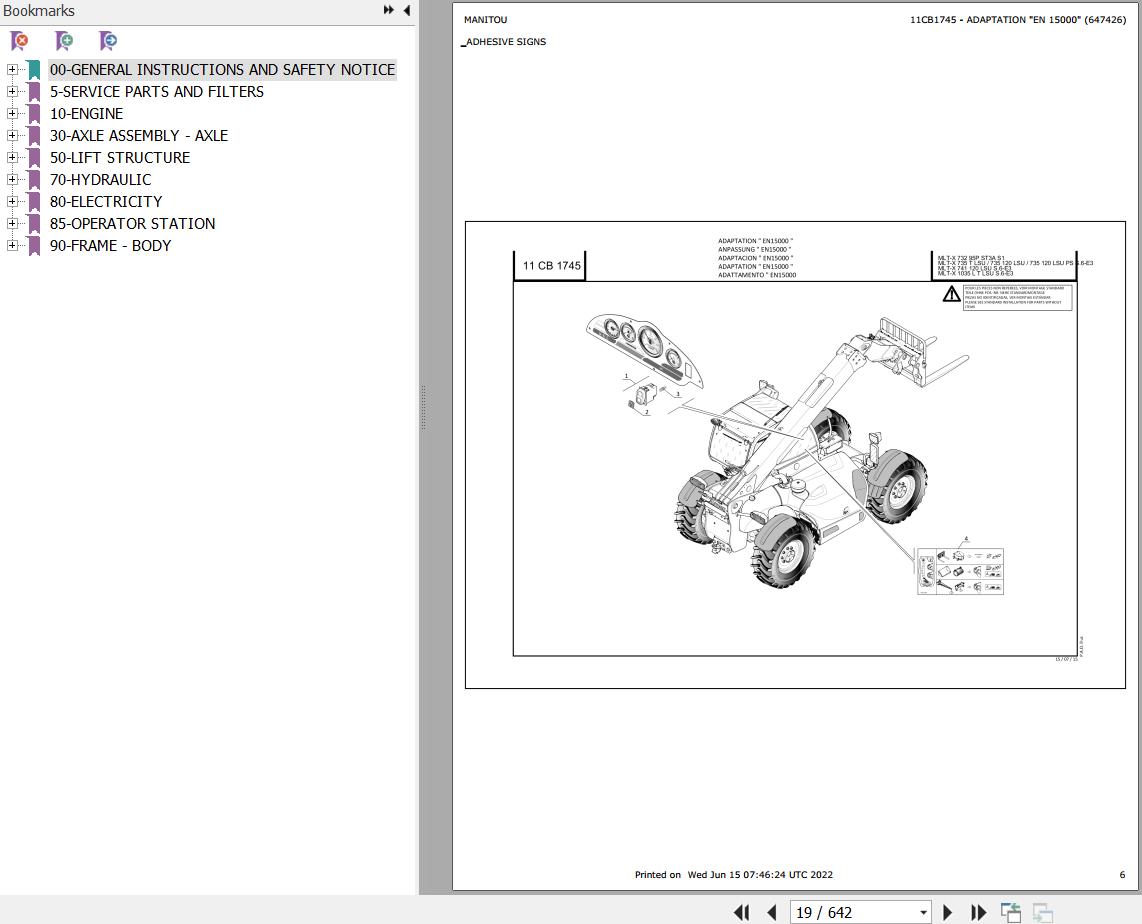Open the 5-SERVICE PARTS AND FILTERS bookmark
Screen dimensions: 1142x924
(x=157, y=92)
